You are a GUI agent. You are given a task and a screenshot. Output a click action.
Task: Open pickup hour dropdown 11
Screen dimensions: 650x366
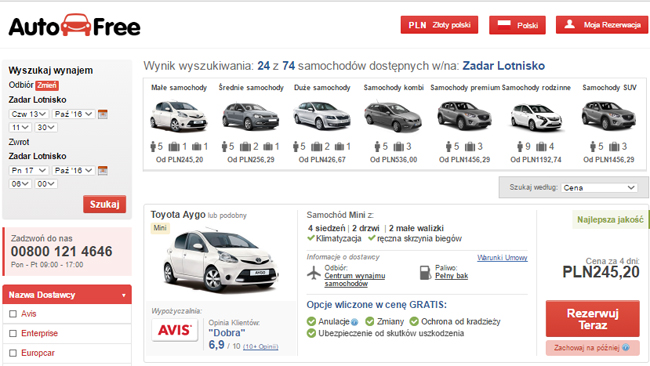(19, 127)
